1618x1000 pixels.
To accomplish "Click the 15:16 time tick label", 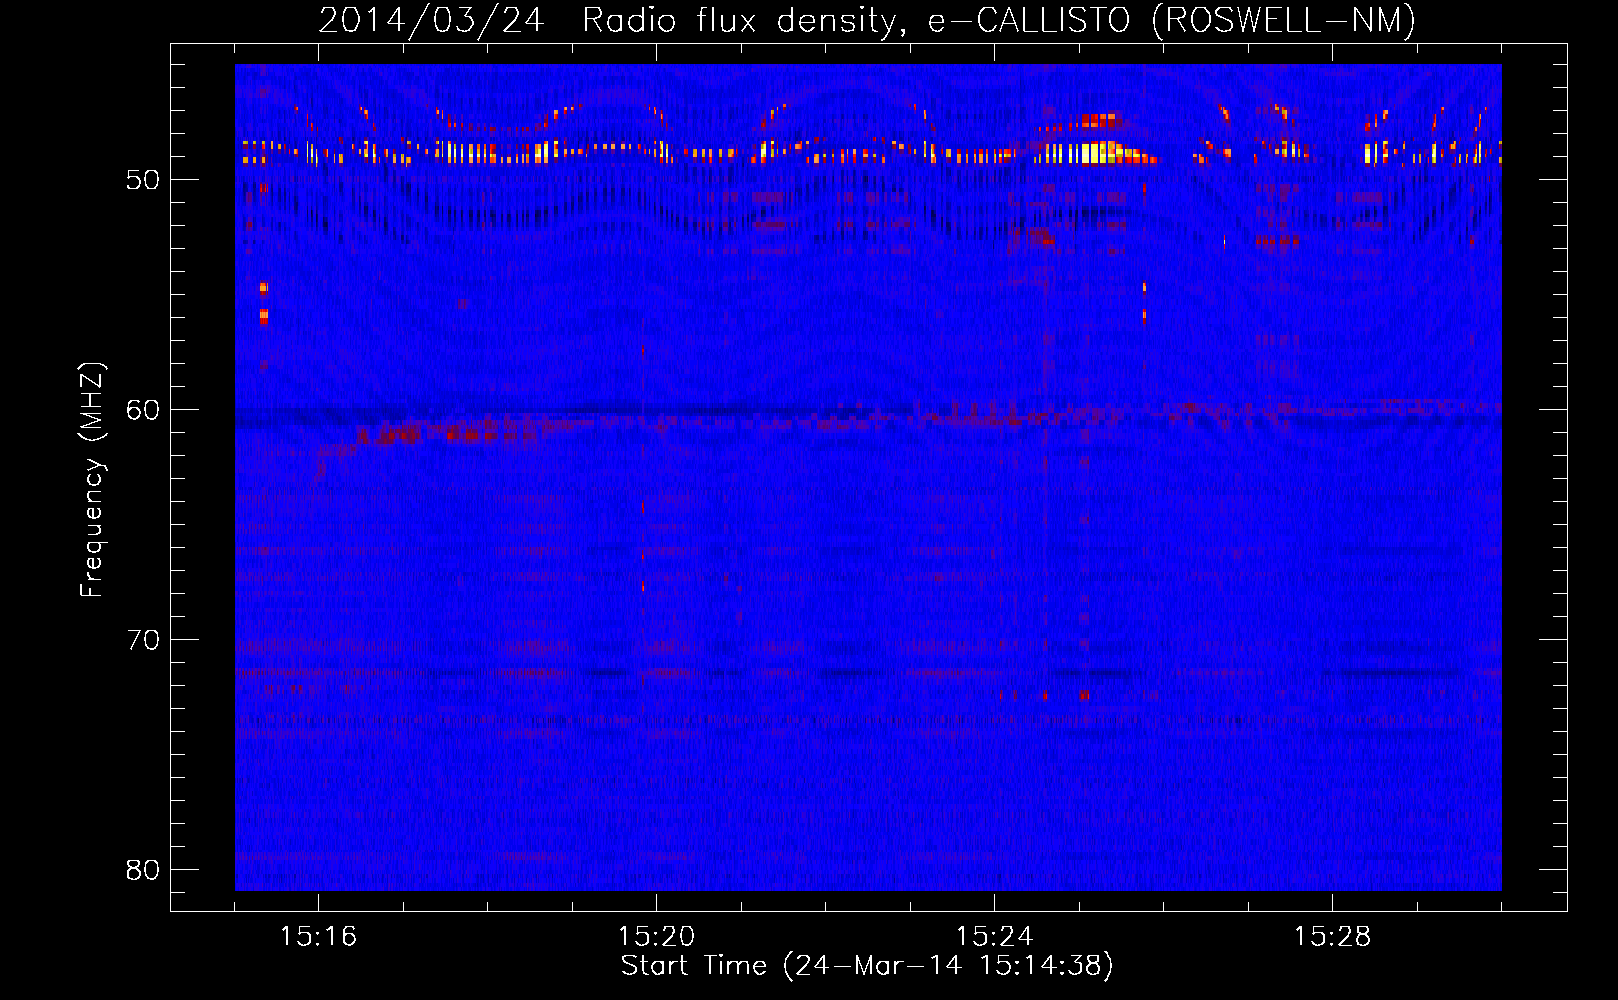I will [318, 936].
